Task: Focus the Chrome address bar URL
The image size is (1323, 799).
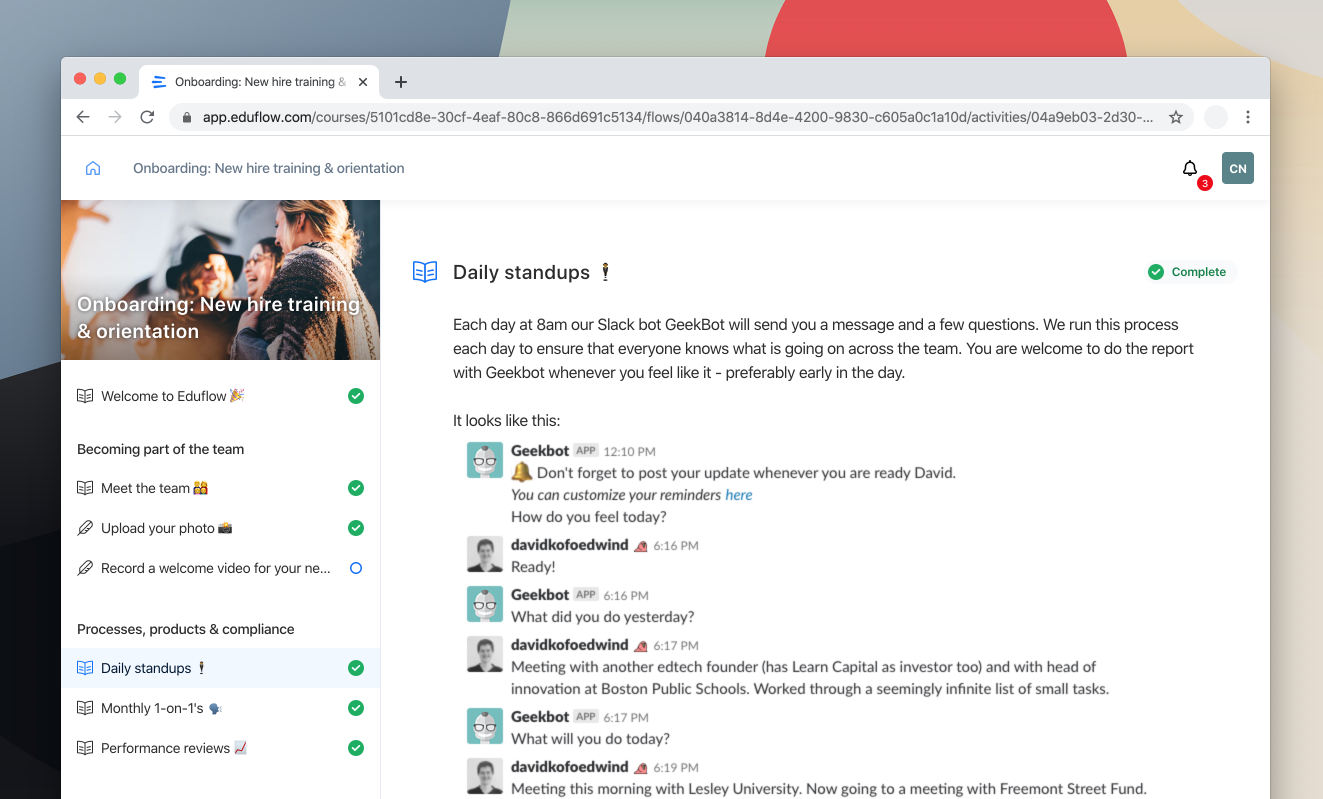Action: (678, 117)
